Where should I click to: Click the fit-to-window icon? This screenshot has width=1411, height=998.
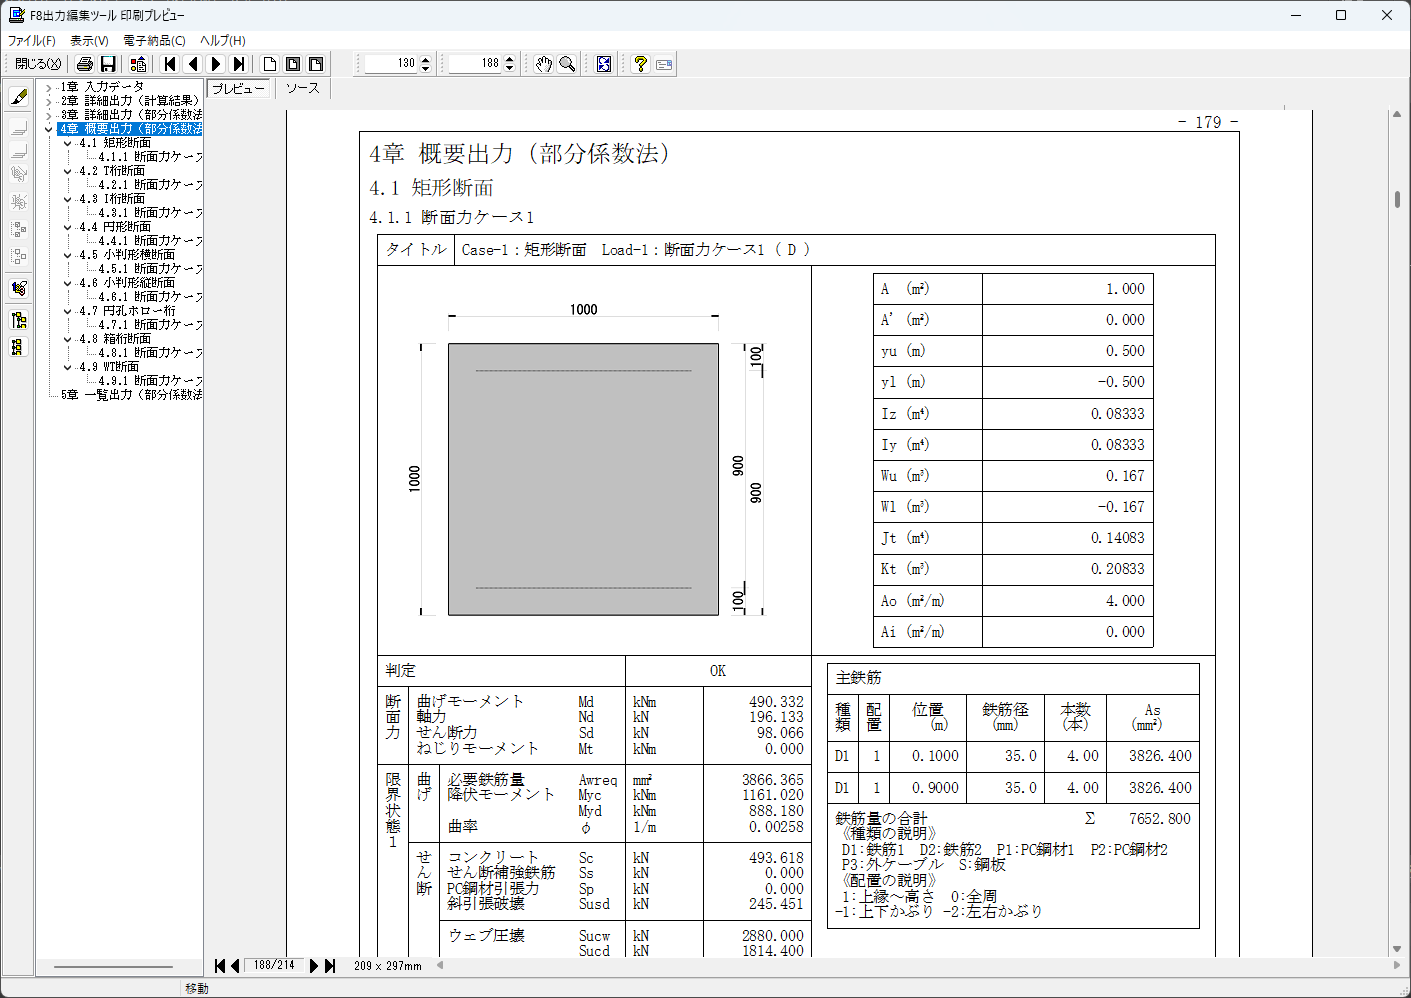coord(604,64)
